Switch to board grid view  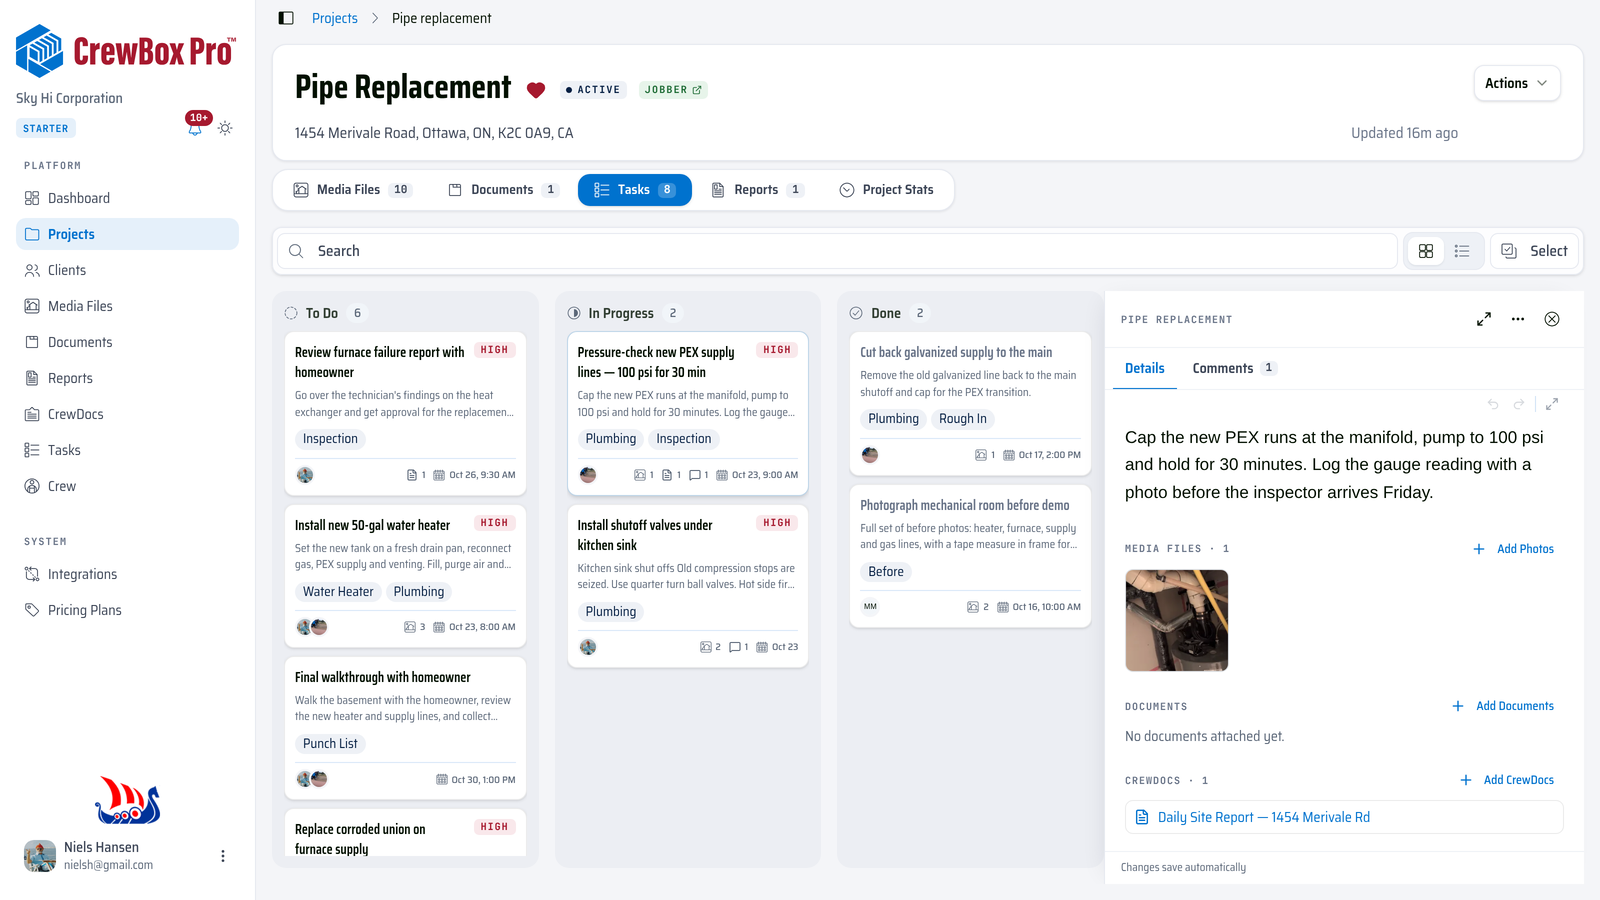pyautogui.click(x=1426, y=251)
